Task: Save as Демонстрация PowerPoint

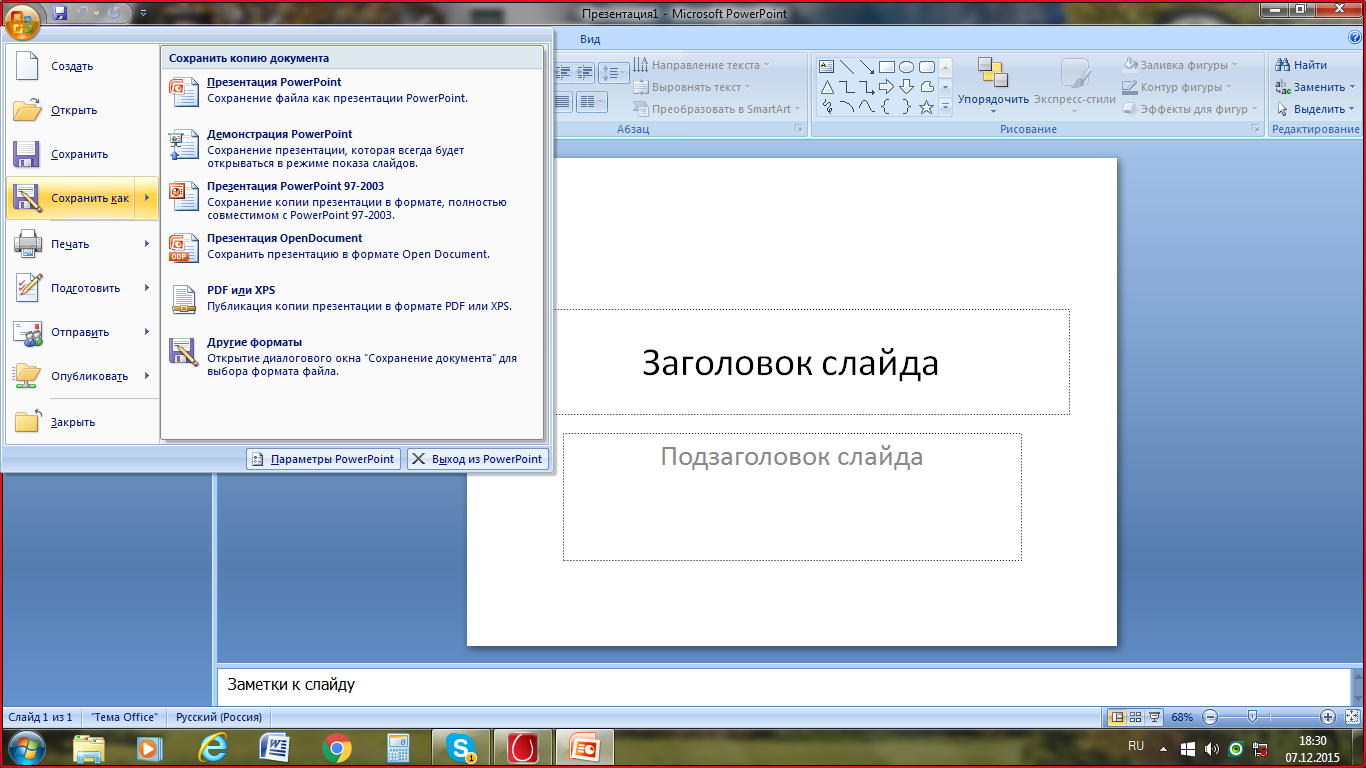Action: click(x=352, y=148)
